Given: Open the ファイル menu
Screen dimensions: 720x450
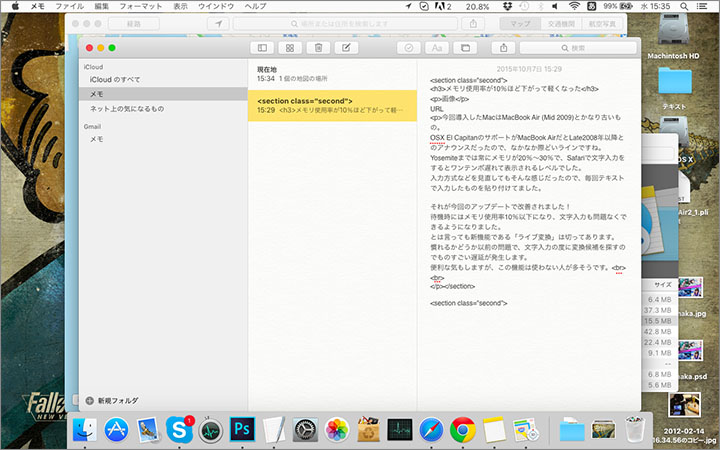Looking at the screenshot, I should tap(69, 6).
